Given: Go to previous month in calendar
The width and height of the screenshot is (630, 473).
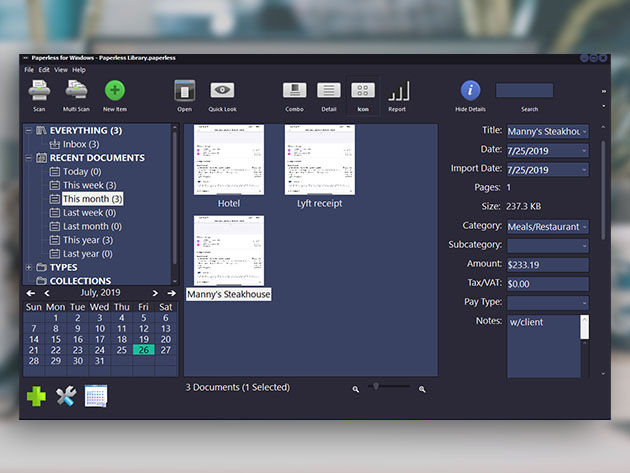Looking at the screenshot, I should pyautogui.click(x=47, y=293).
